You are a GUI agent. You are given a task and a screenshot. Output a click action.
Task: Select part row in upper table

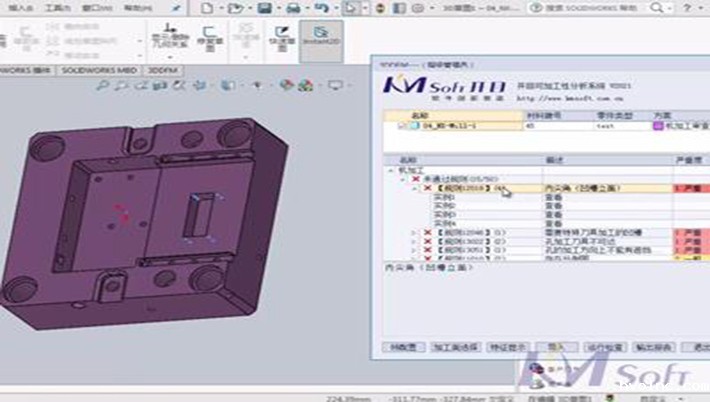[x=547, y=126]
